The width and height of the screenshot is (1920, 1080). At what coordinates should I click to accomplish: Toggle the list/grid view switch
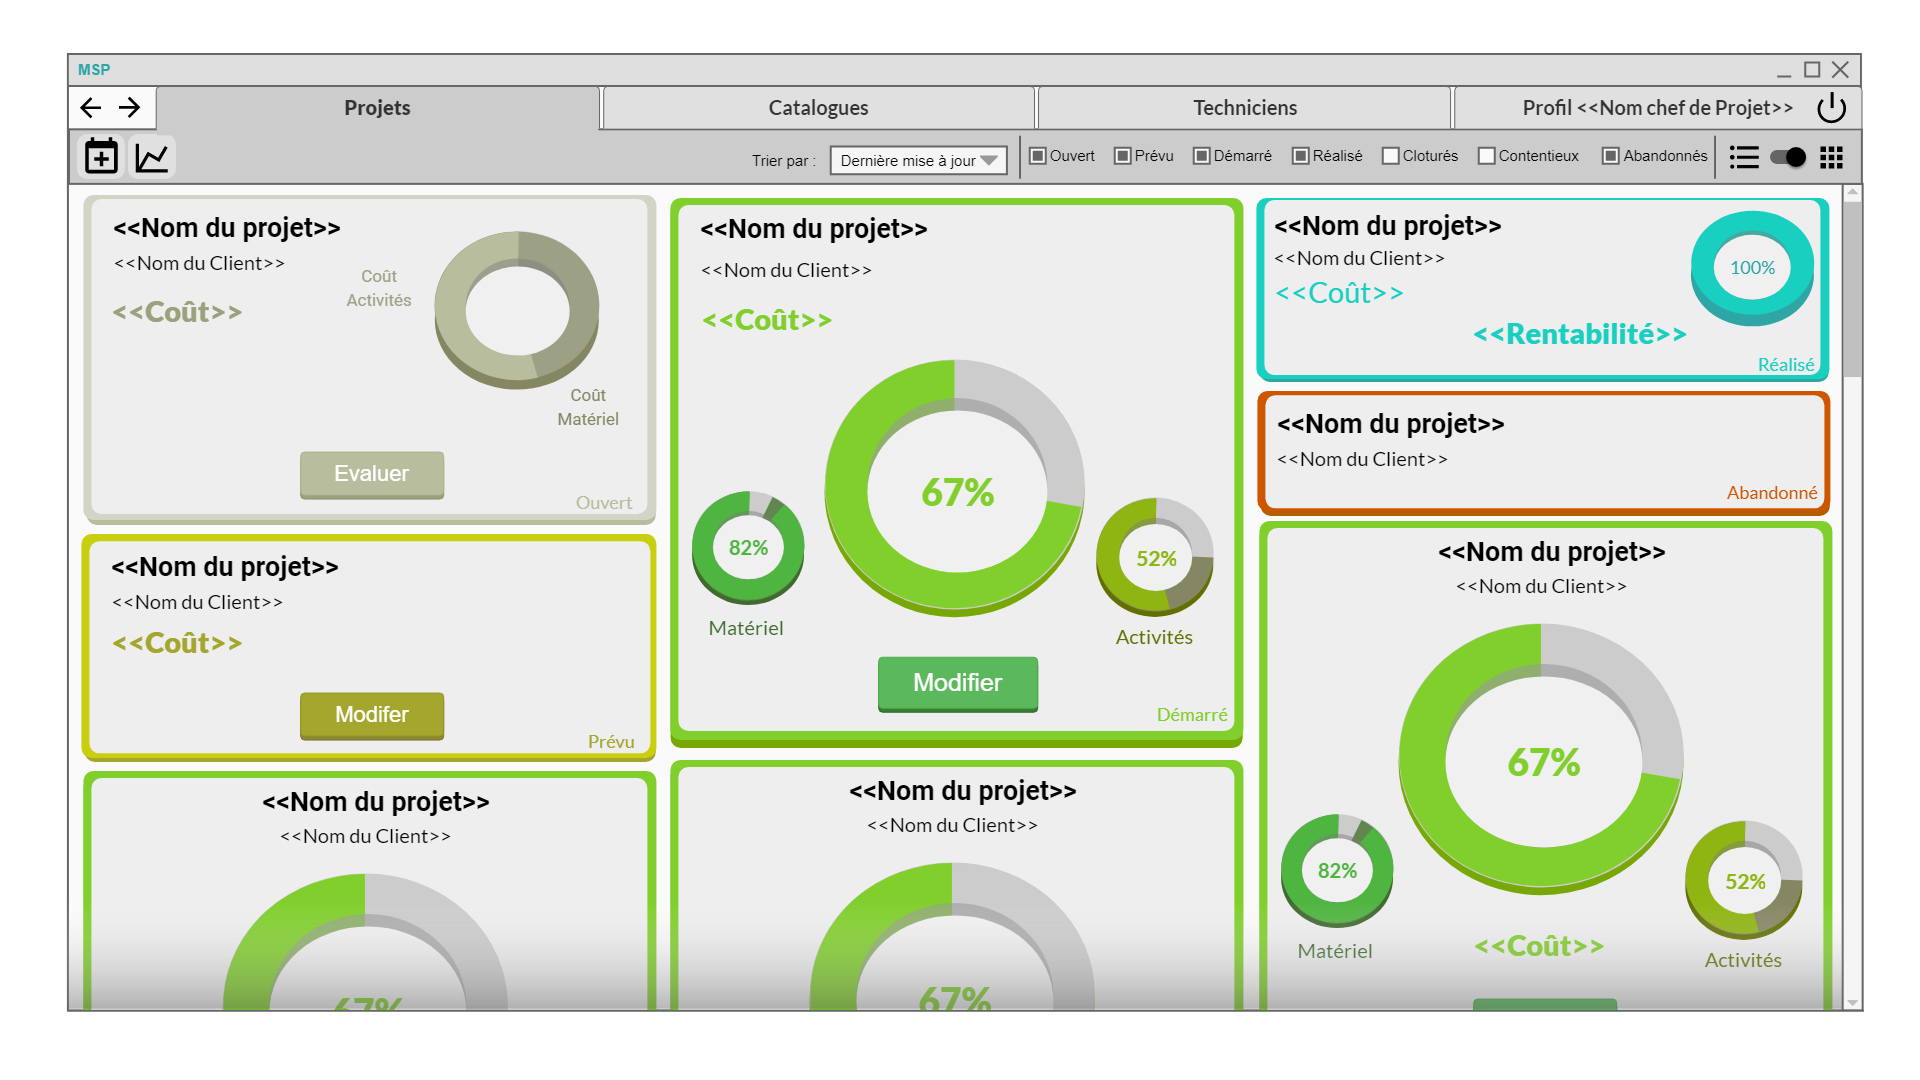click(1787, 157)
